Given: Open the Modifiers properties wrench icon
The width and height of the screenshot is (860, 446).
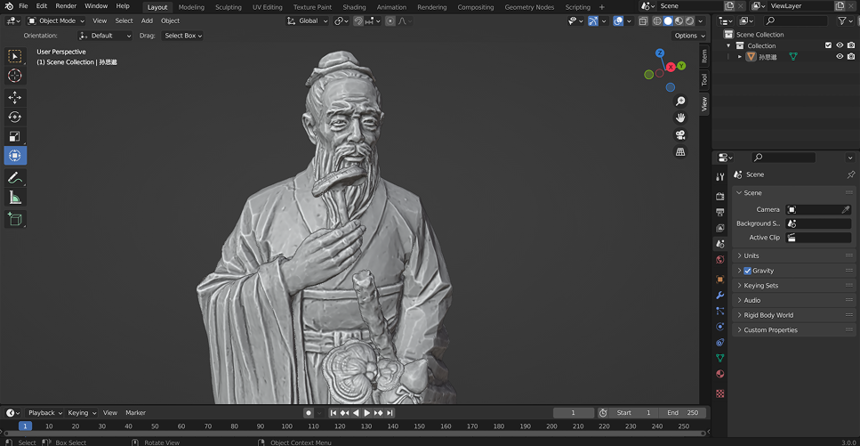Looking at the screenshot, I should pos(720,295).
